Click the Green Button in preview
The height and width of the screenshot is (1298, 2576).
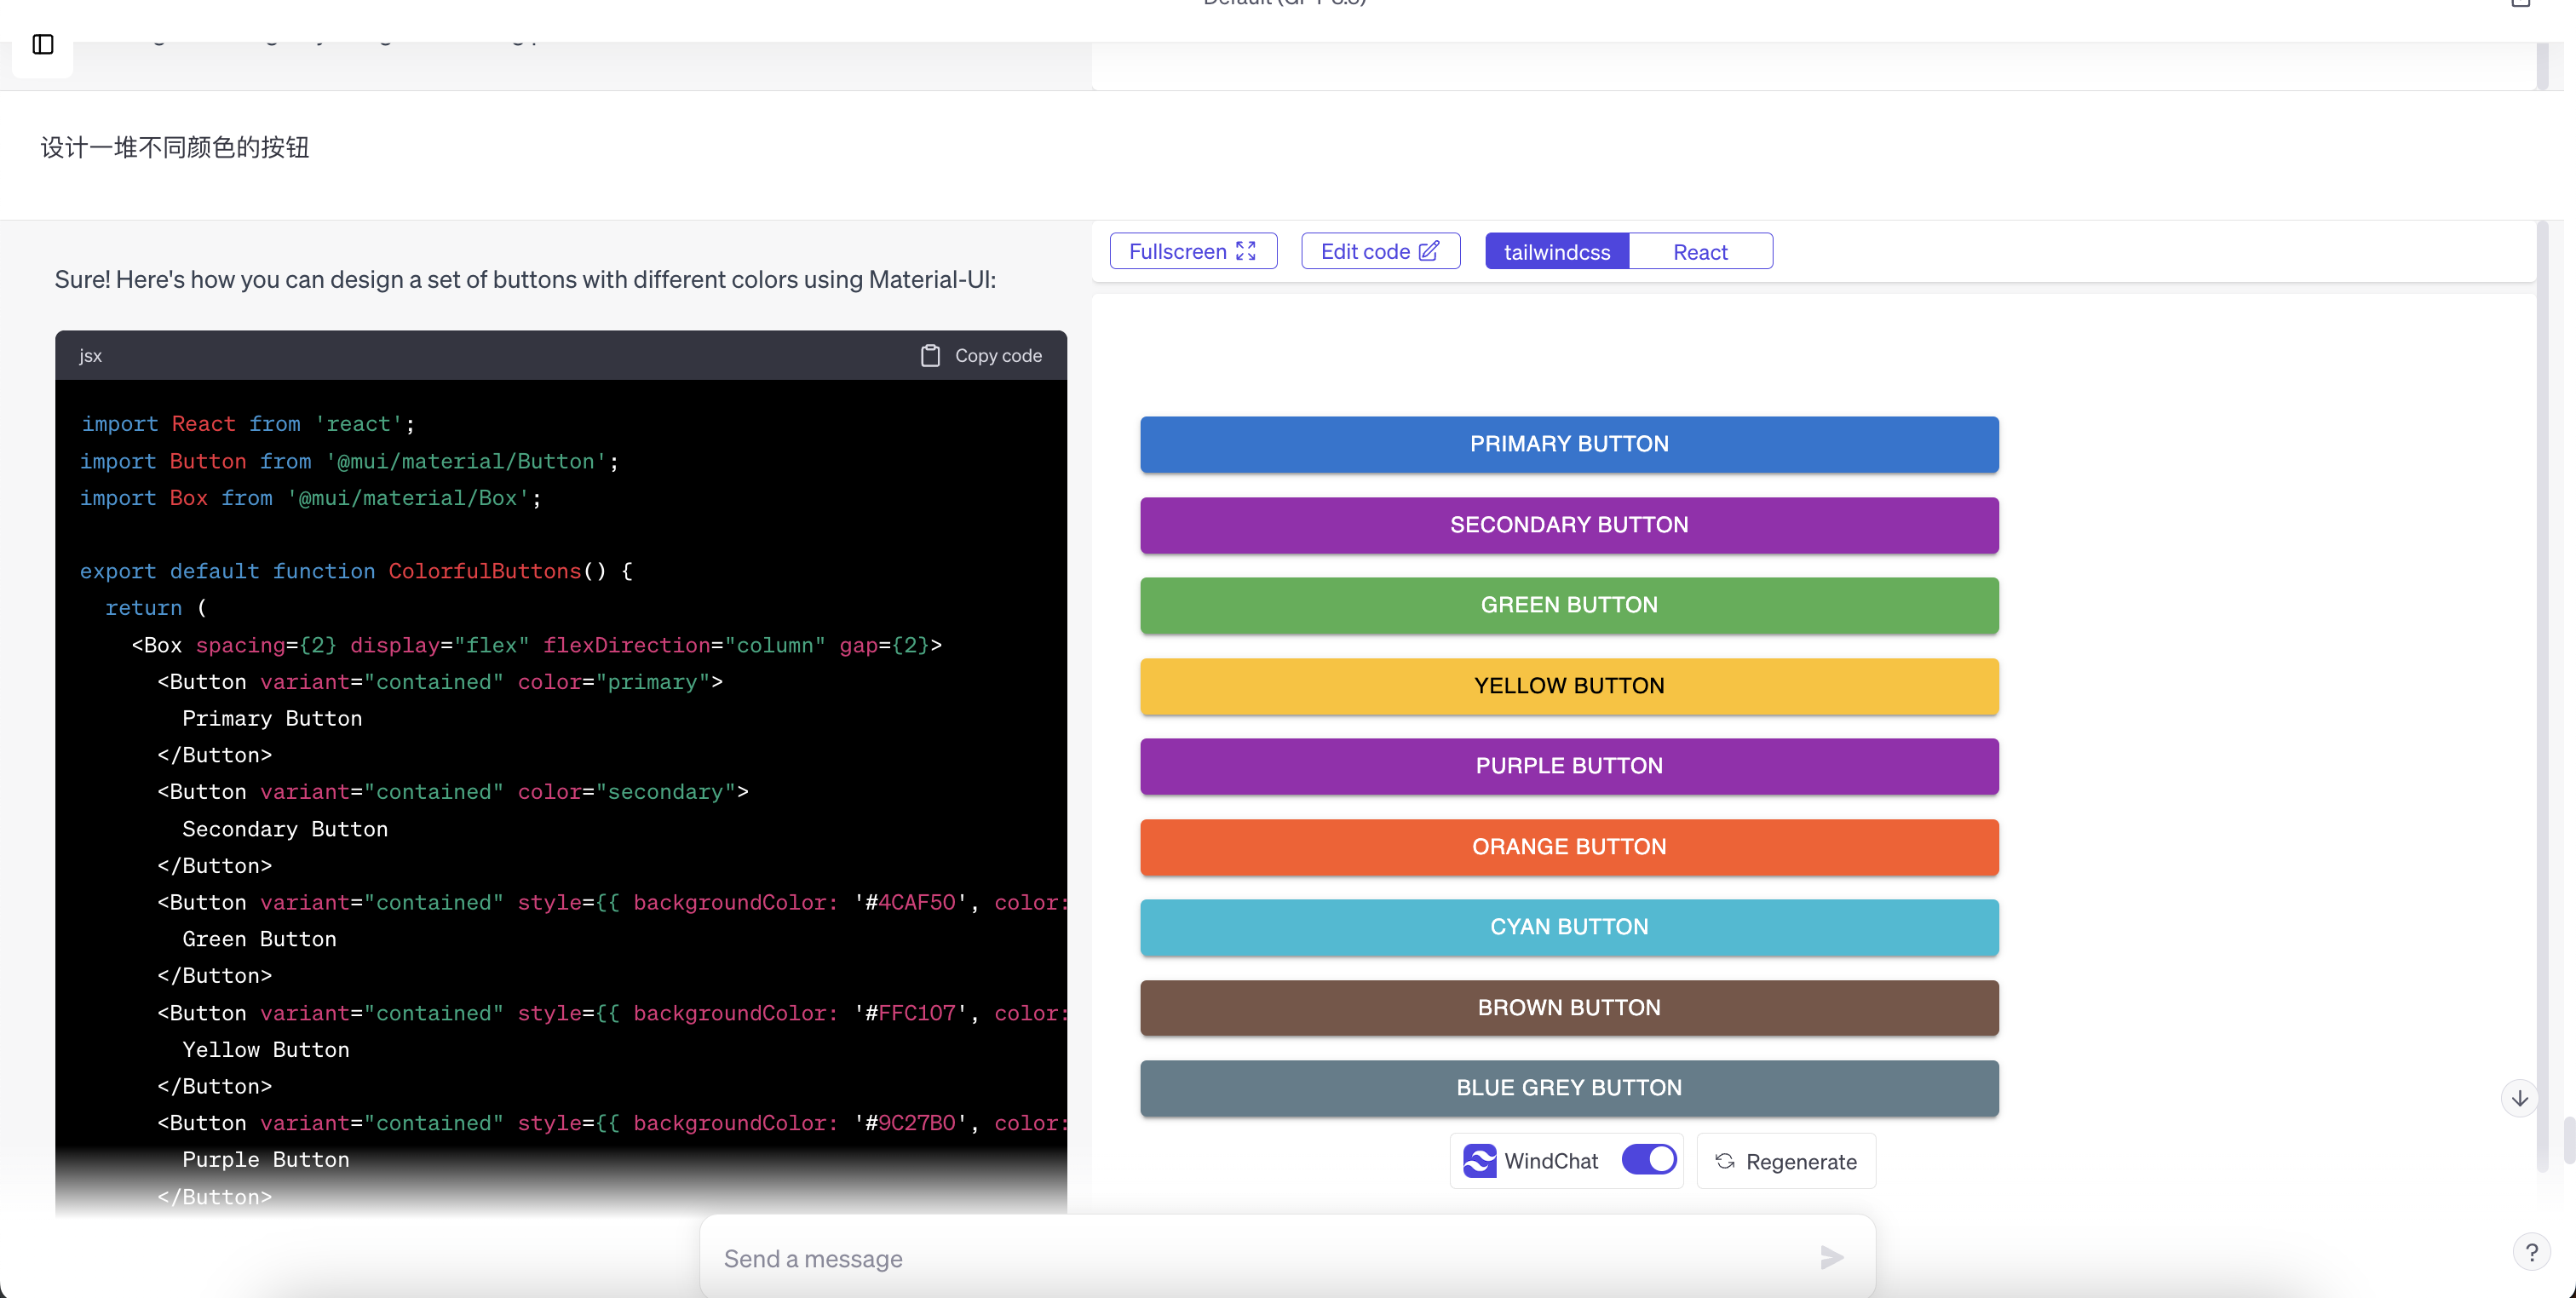[x=1568, y=605]
